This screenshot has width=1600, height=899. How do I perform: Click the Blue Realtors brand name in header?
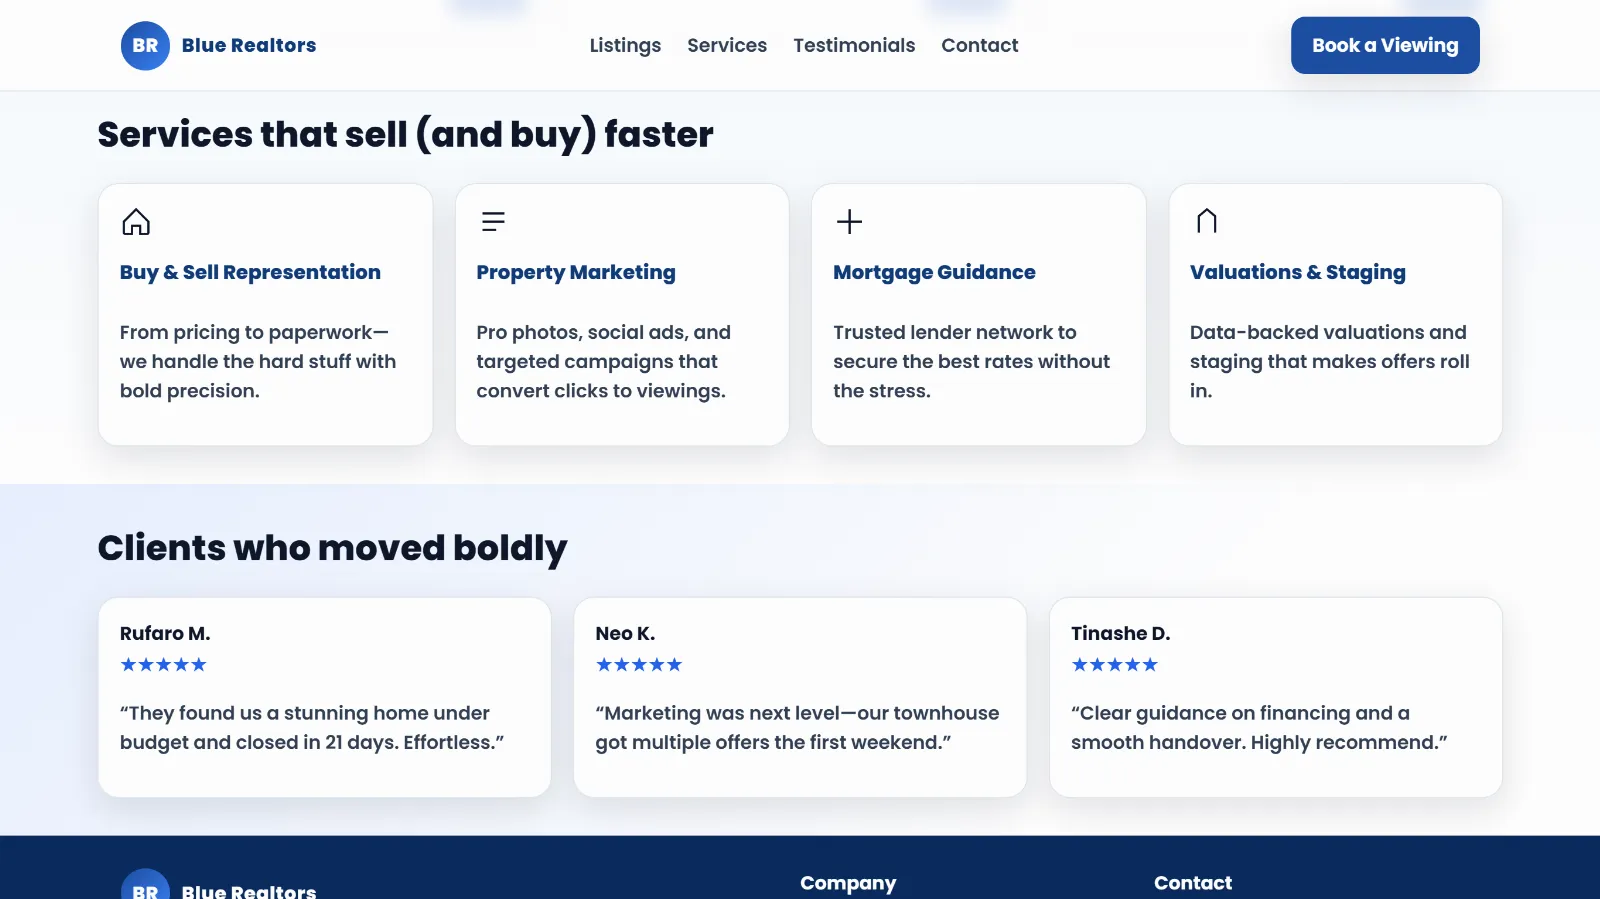[249, 46]
